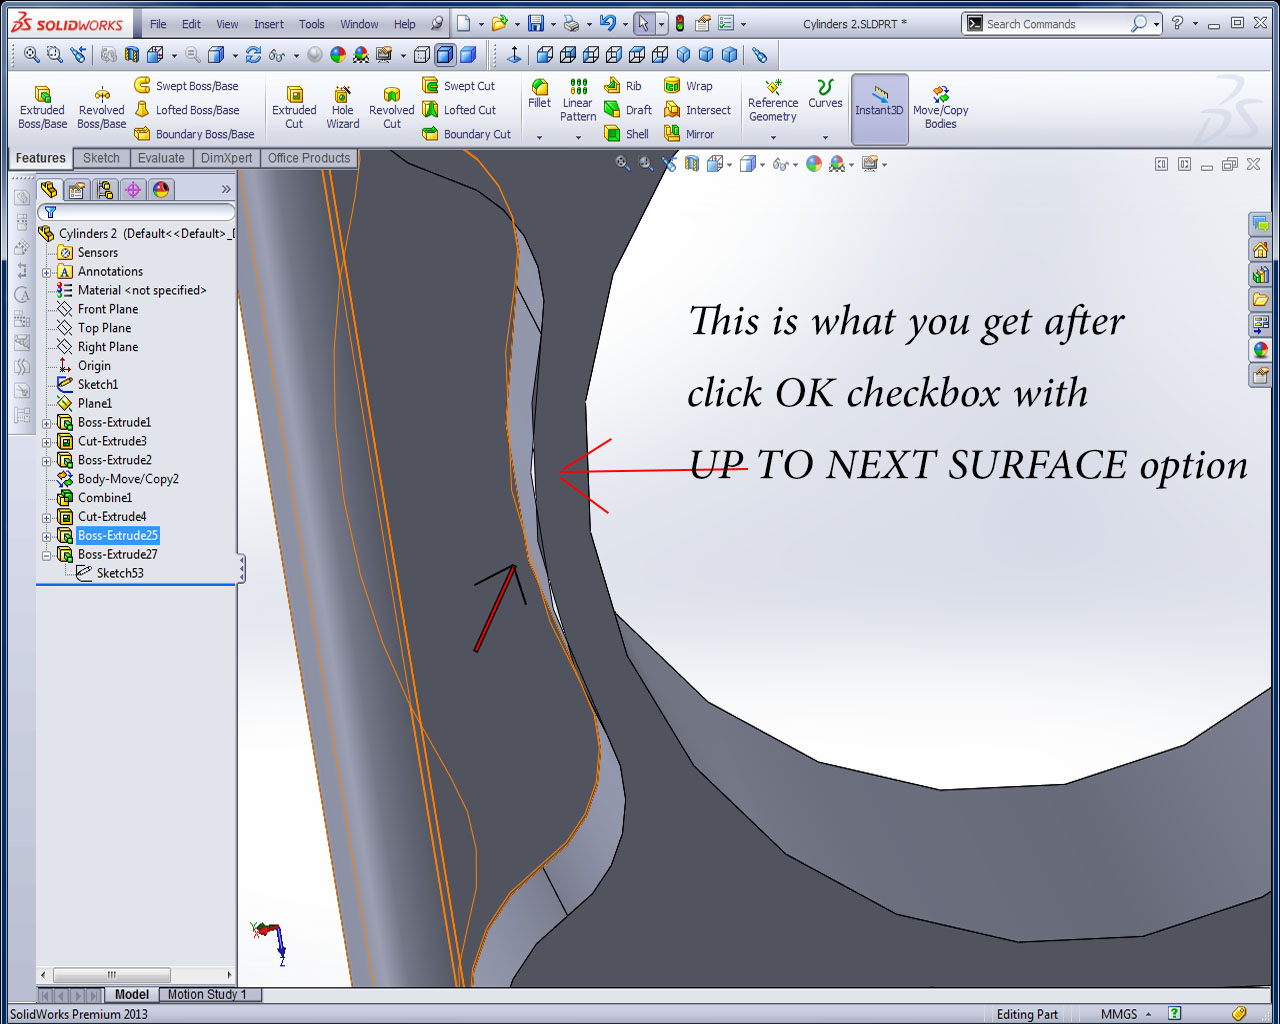
Task: Open the Fillet dropdown arrow
Action: click(539, 138)
